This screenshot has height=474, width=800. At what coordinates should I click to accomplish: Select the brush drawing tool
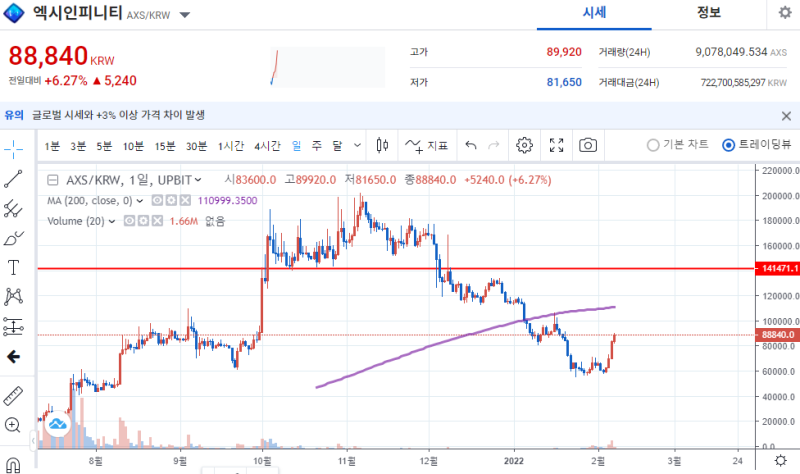13,238
